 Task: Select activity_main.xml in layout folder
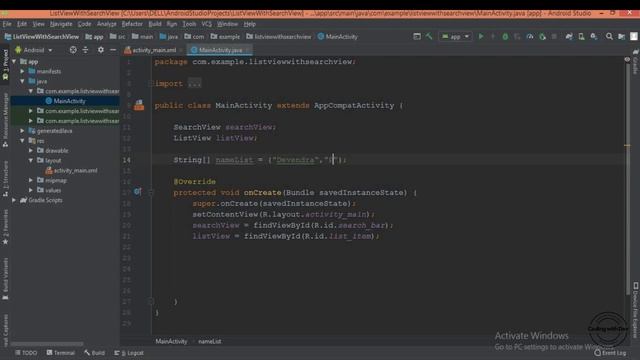click(71, 170)
